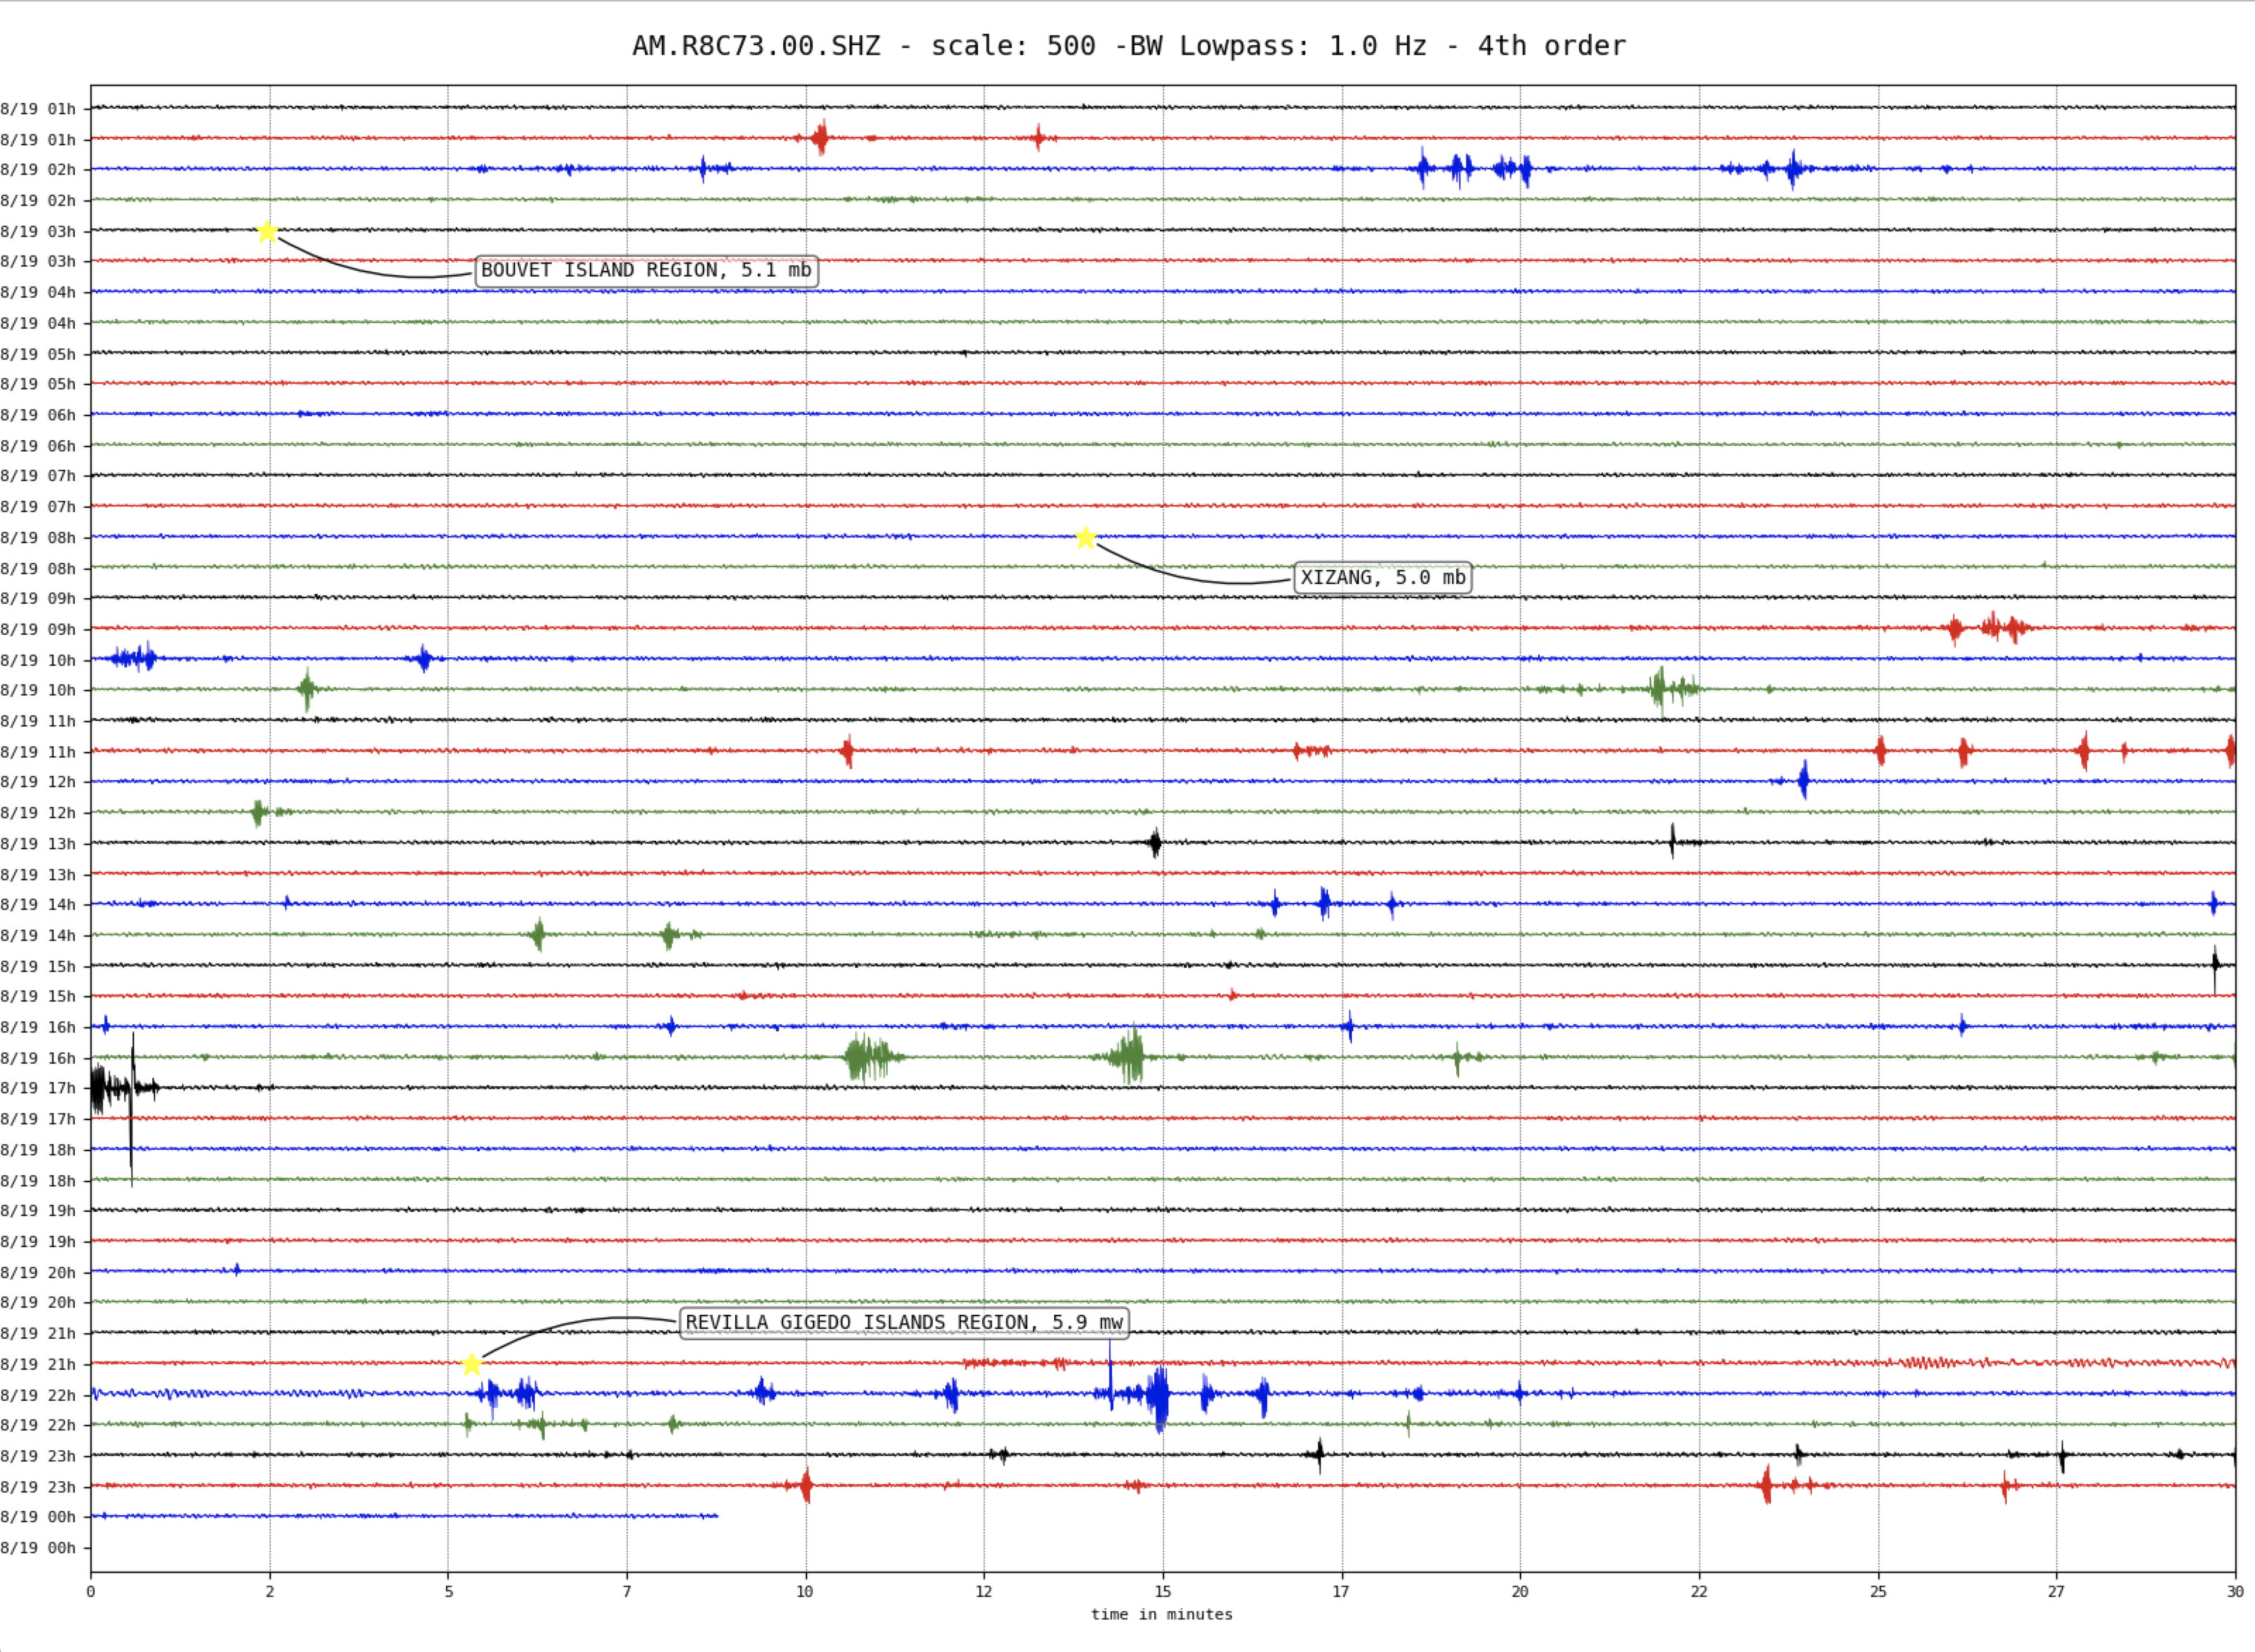
Task: Click '8/19 16h' label beside the green trace
Action: pos(38,1058)
